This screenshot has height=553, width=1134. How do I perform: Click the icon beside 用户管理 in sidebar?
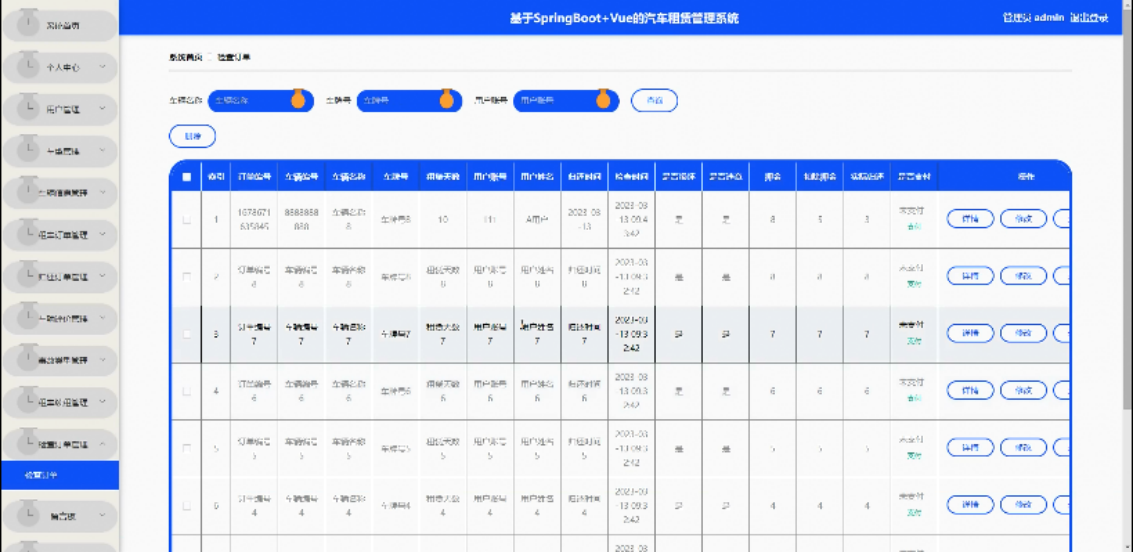pyautogui.click(x=28, y=106)
